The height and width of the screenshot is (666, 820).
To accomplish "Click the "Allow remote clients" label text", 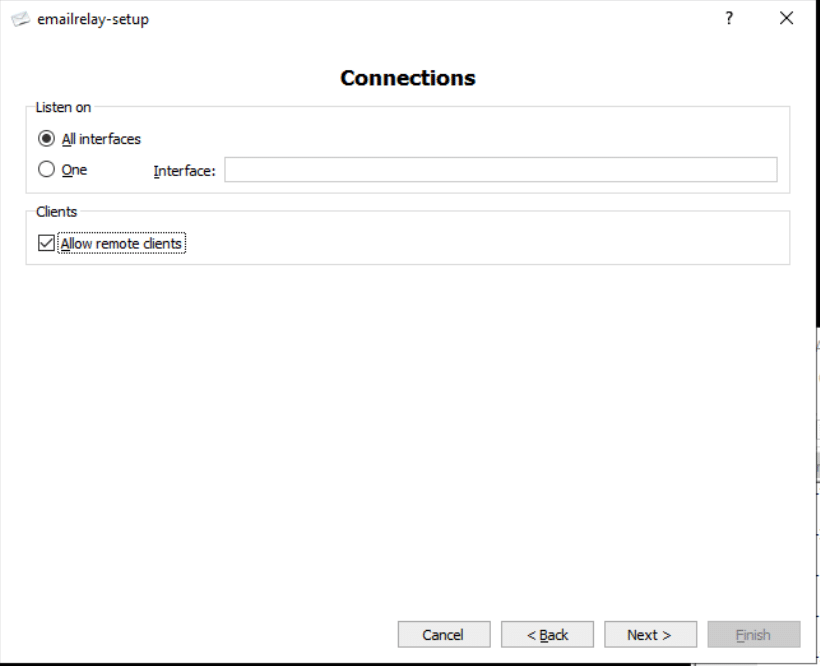I will click(x=121, y=243).
